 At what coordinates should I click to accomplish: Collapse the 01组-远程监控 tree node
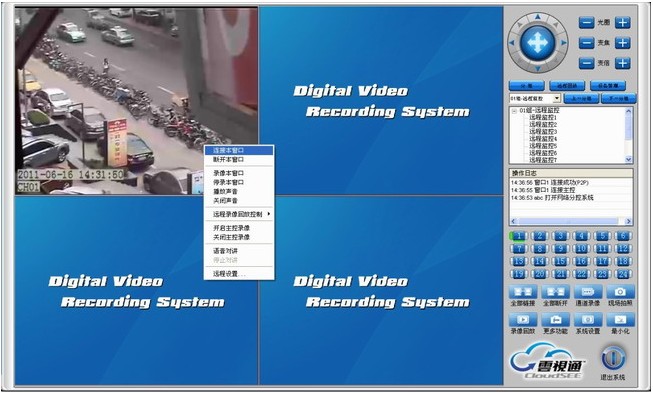[x=515, y=111]
